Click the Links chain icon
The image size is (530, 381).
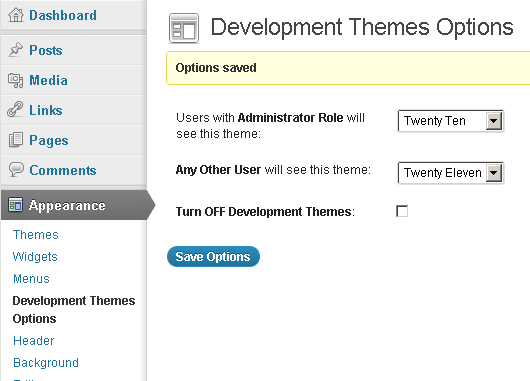[x=15, y=110]
